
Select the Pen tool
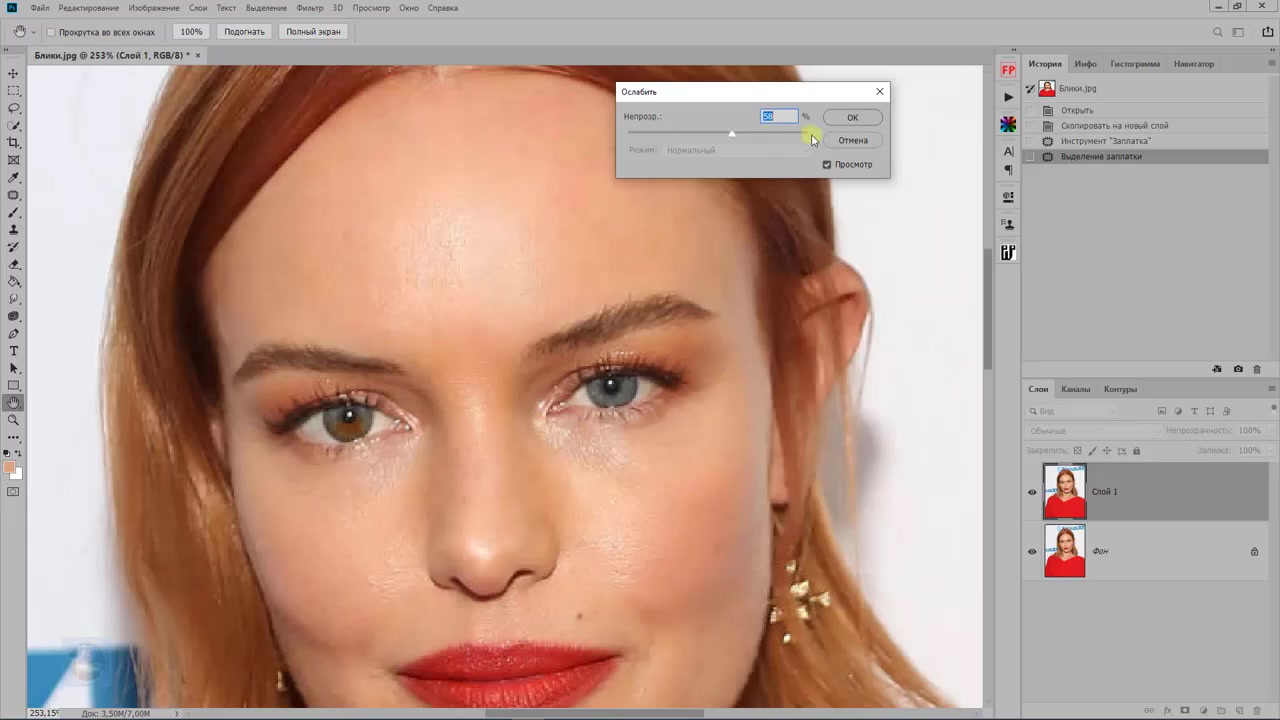point(14,334)
